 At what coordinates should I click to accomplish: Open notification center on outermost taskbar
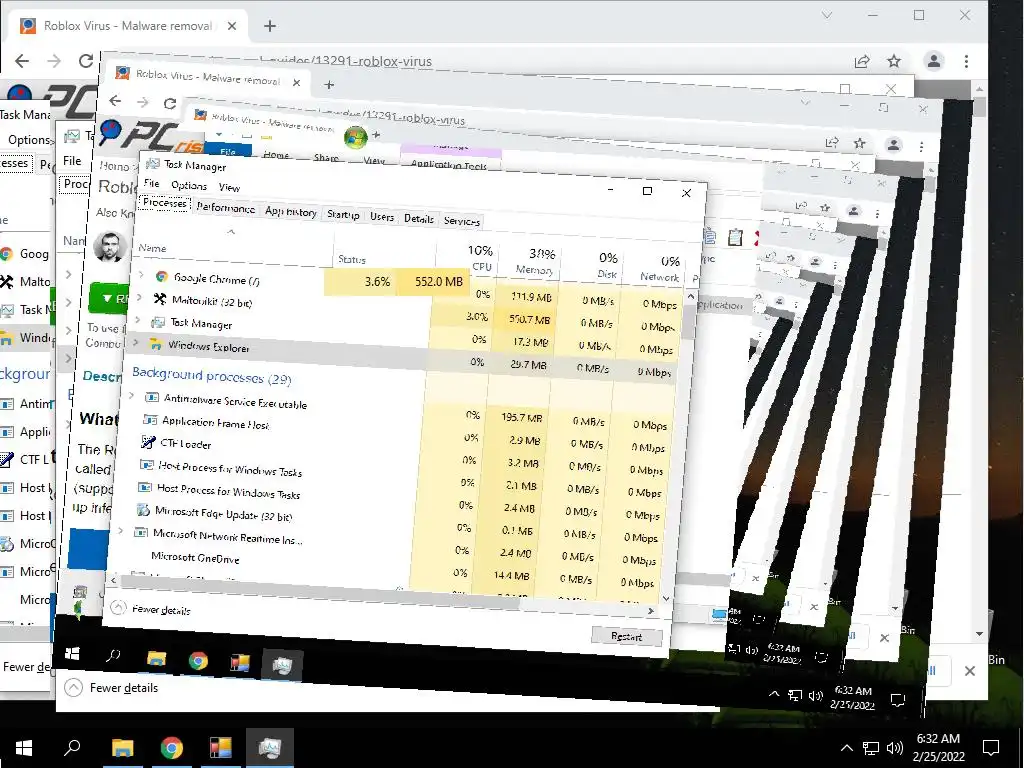[x=991, y=747]
